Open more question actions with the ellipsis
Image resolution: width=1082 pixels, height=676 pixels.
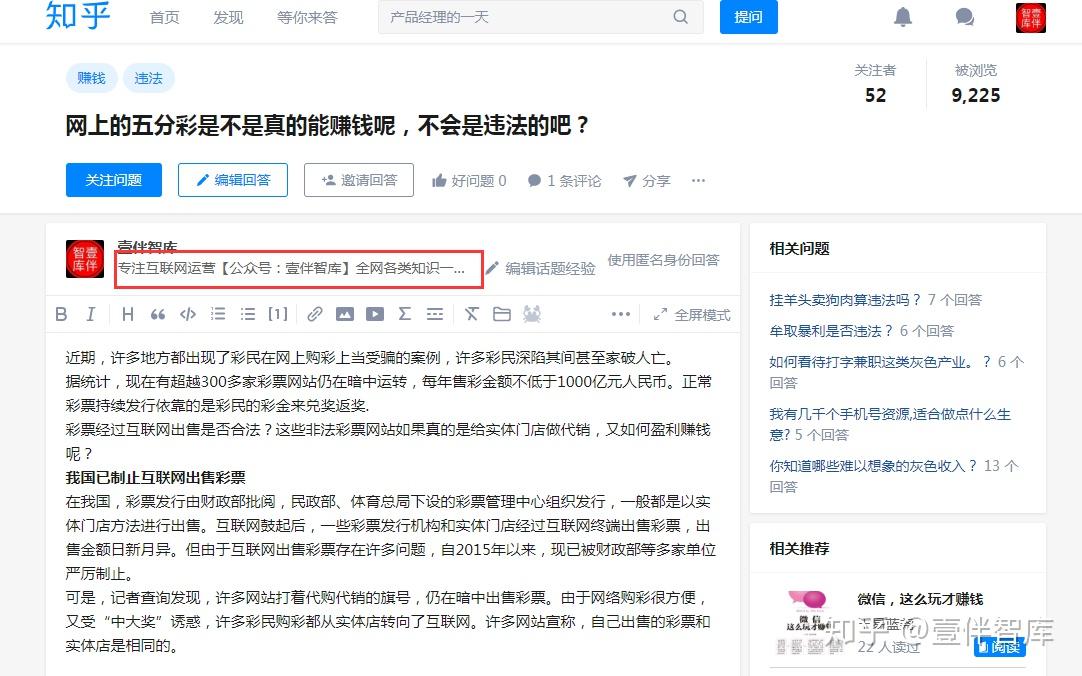pyautogui.click(x=698, y=181)
